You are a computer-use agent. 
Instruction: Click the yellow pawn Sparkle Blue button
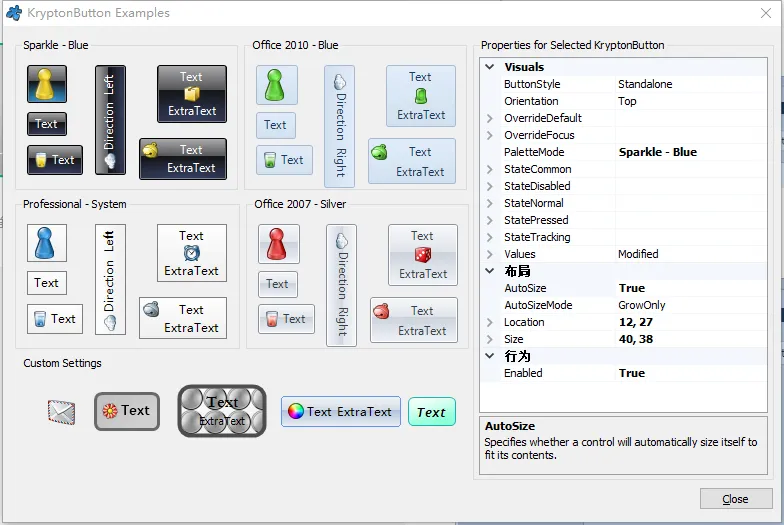click(47, 85)
